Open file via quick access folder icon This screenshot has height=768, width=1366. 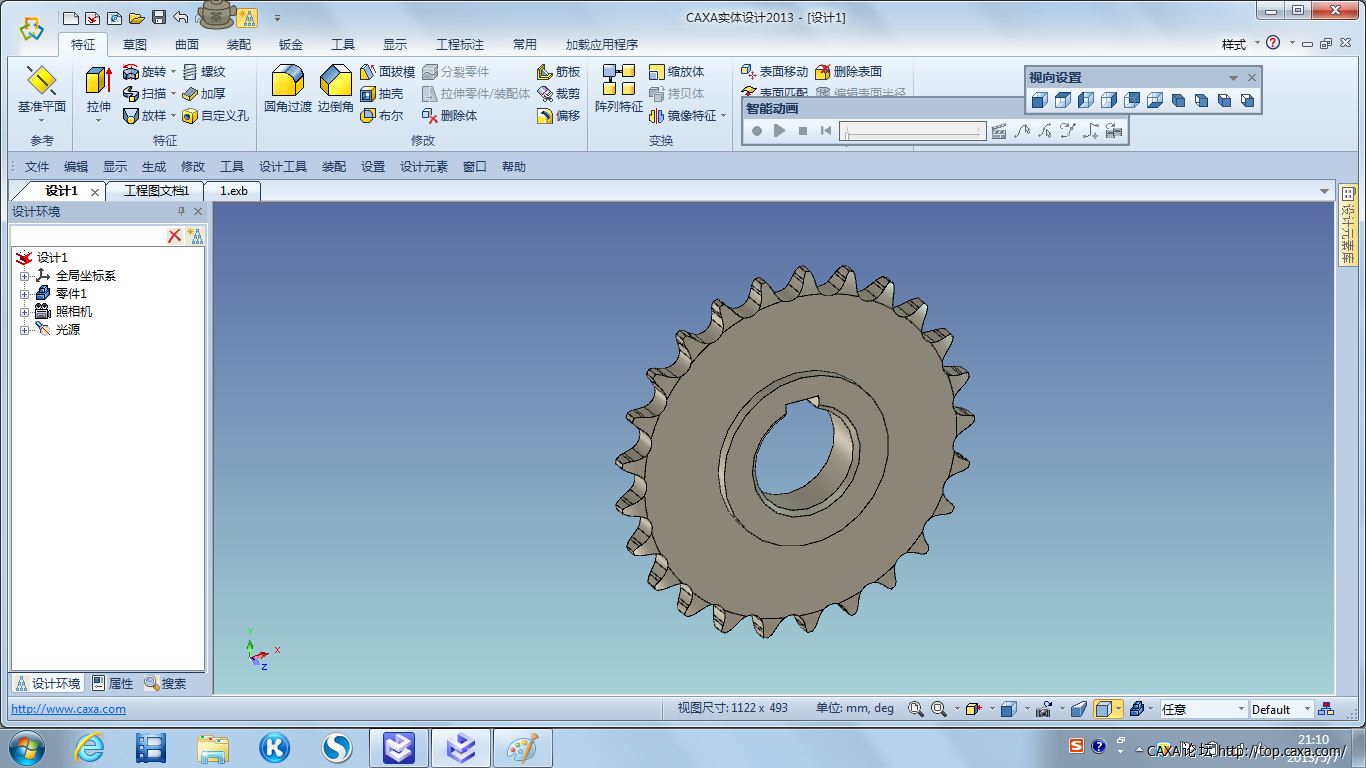(x=137, y=17)
